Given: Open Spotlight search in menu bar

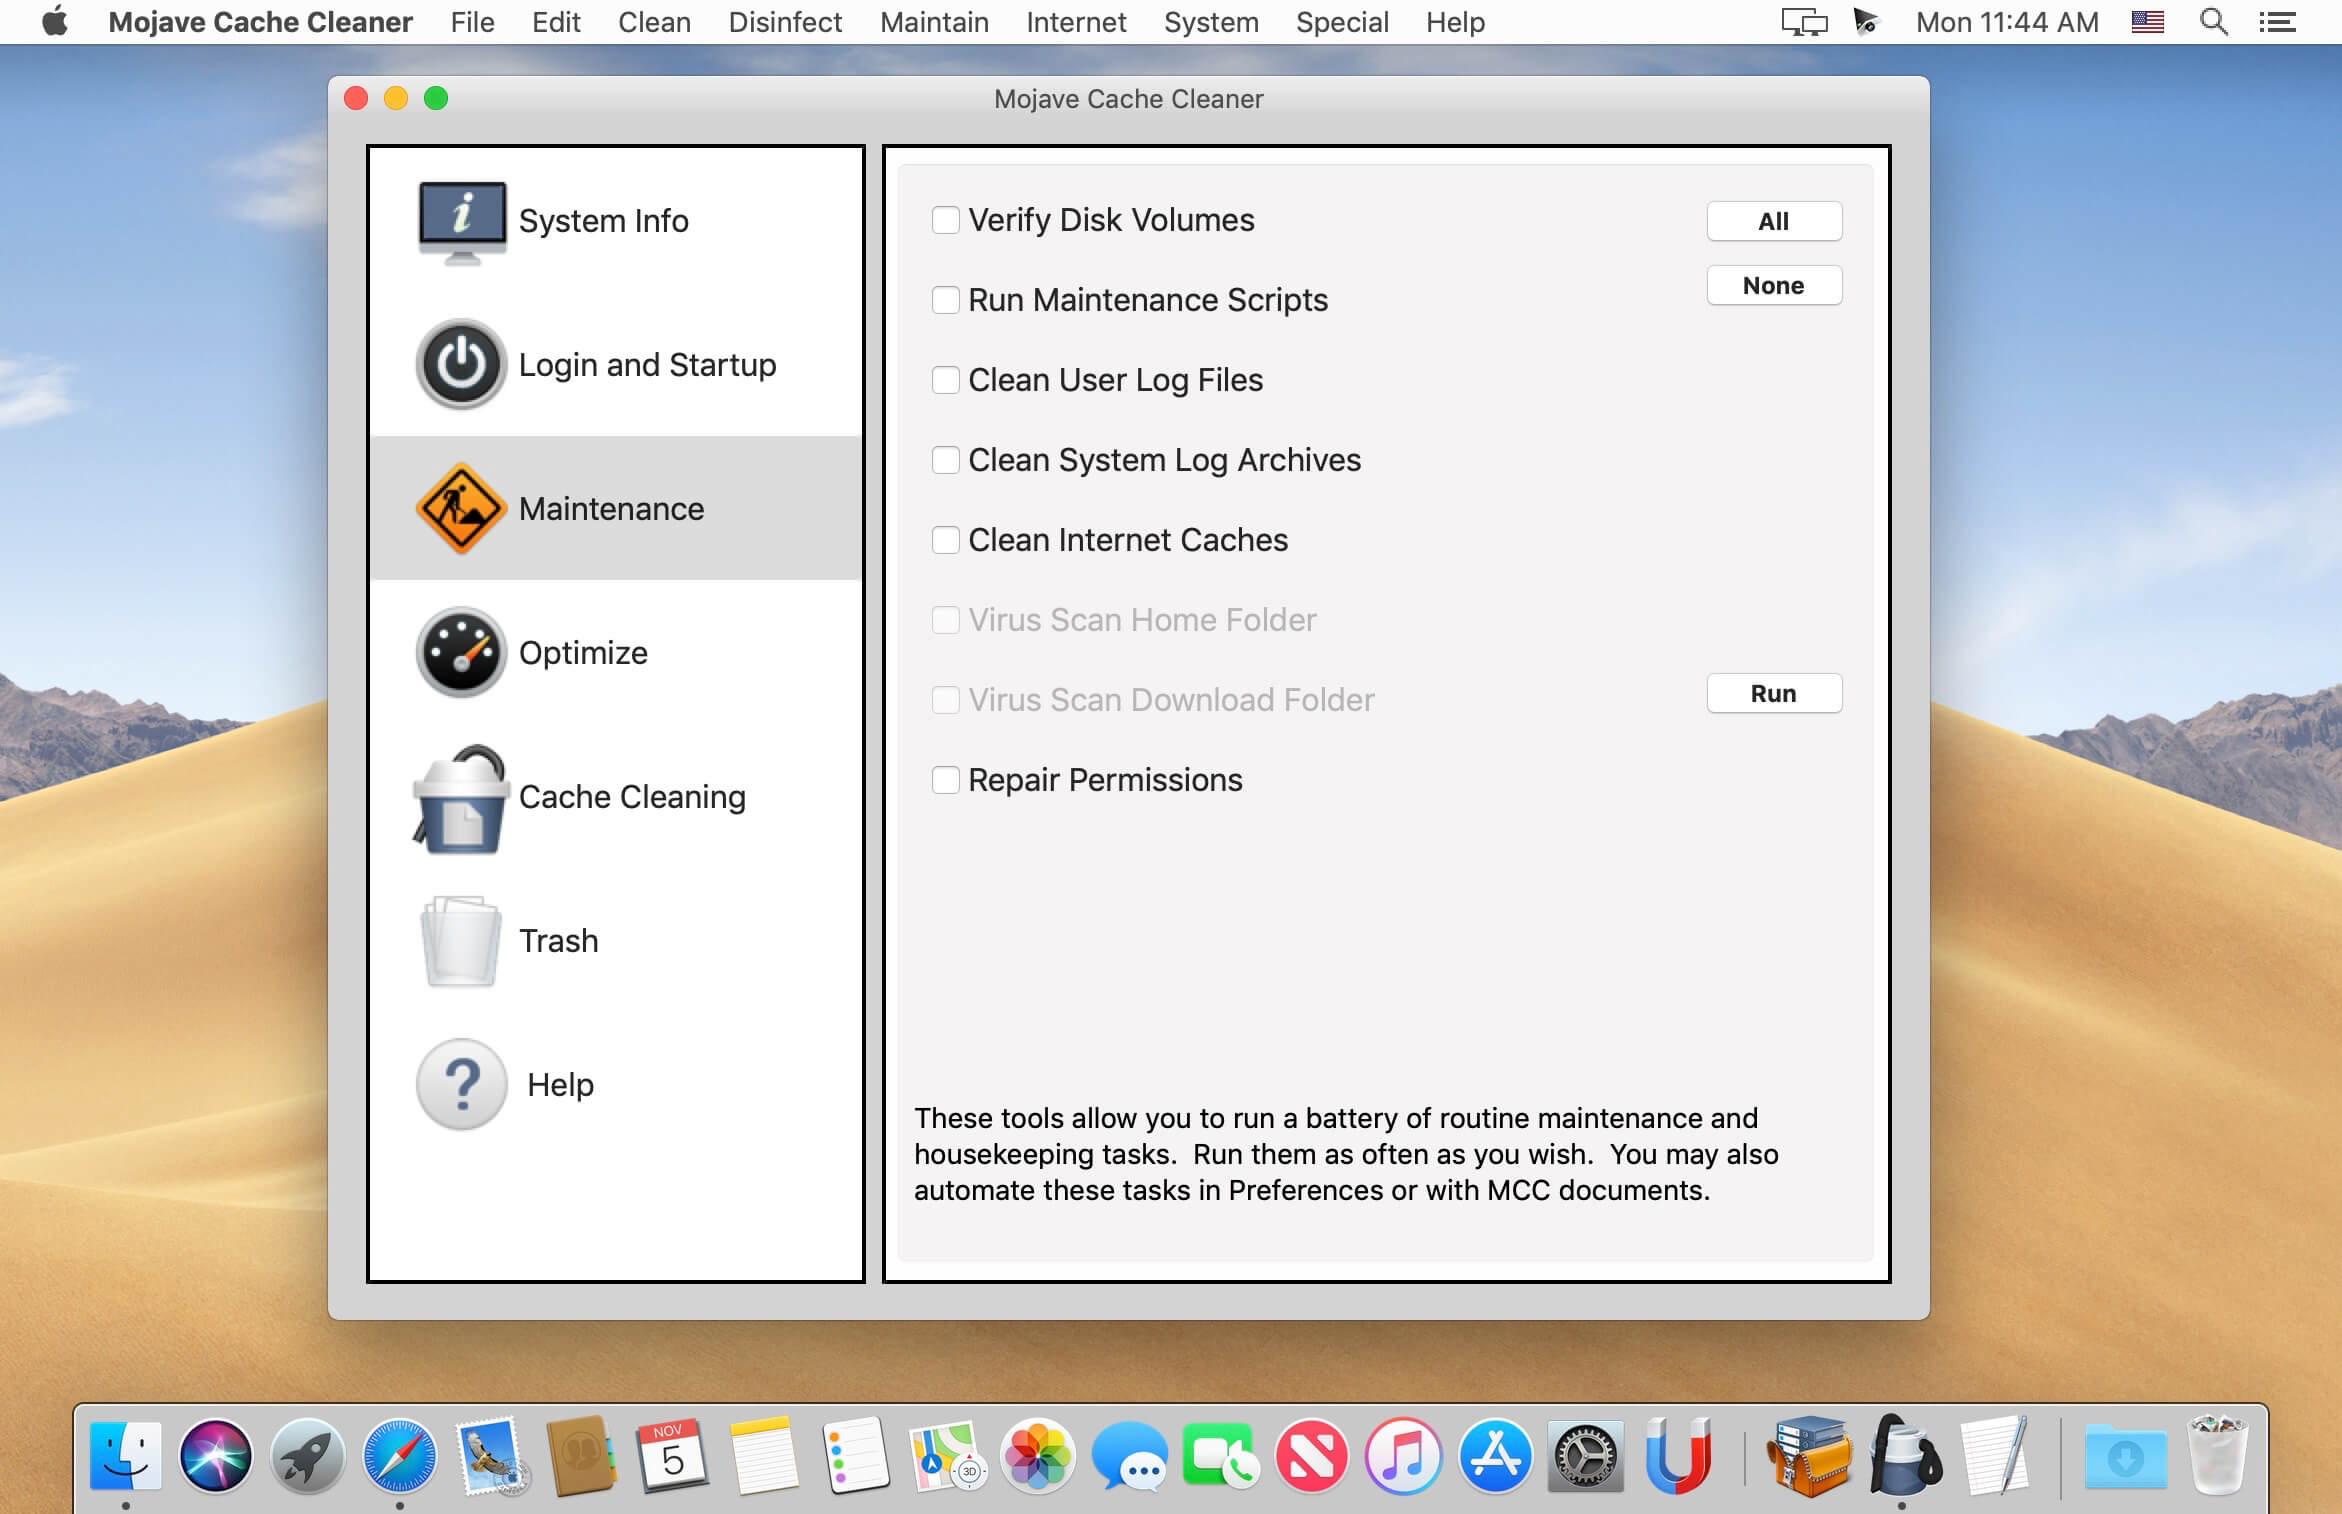Looking at the screenshot, I should pos(2213,22).
